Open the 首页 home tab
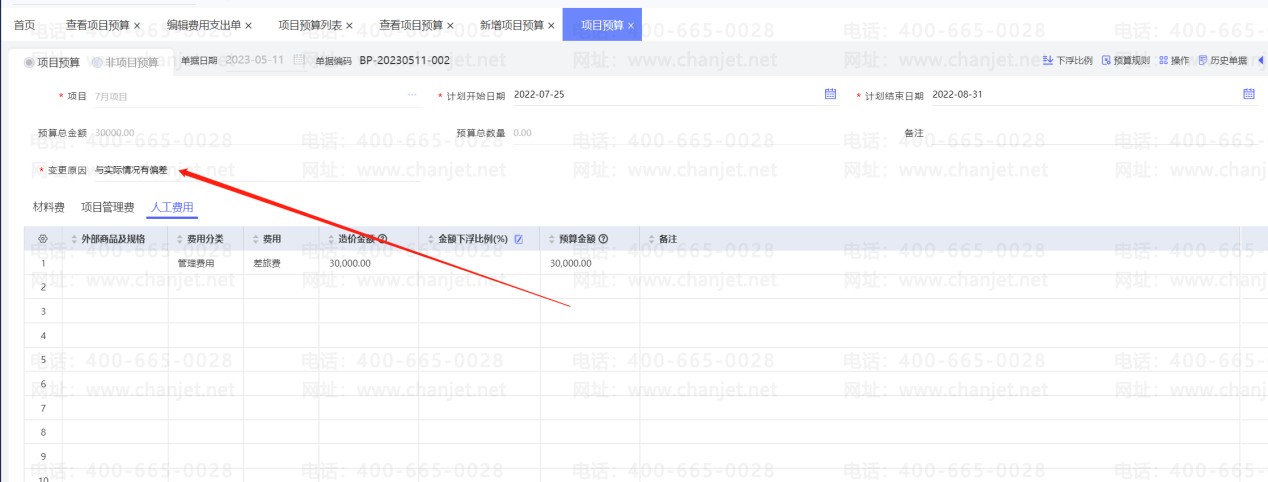1268x482 pixels. (x=24, y=24)
